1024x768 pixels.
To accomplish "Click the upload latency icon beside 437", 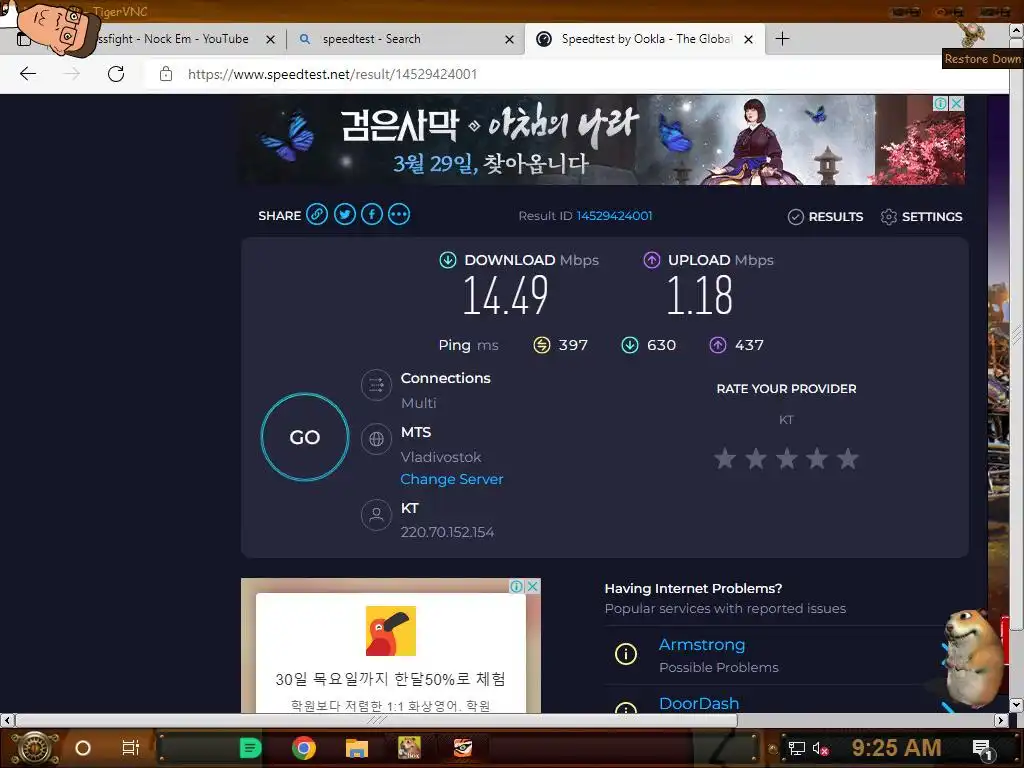I will [718, 345].
